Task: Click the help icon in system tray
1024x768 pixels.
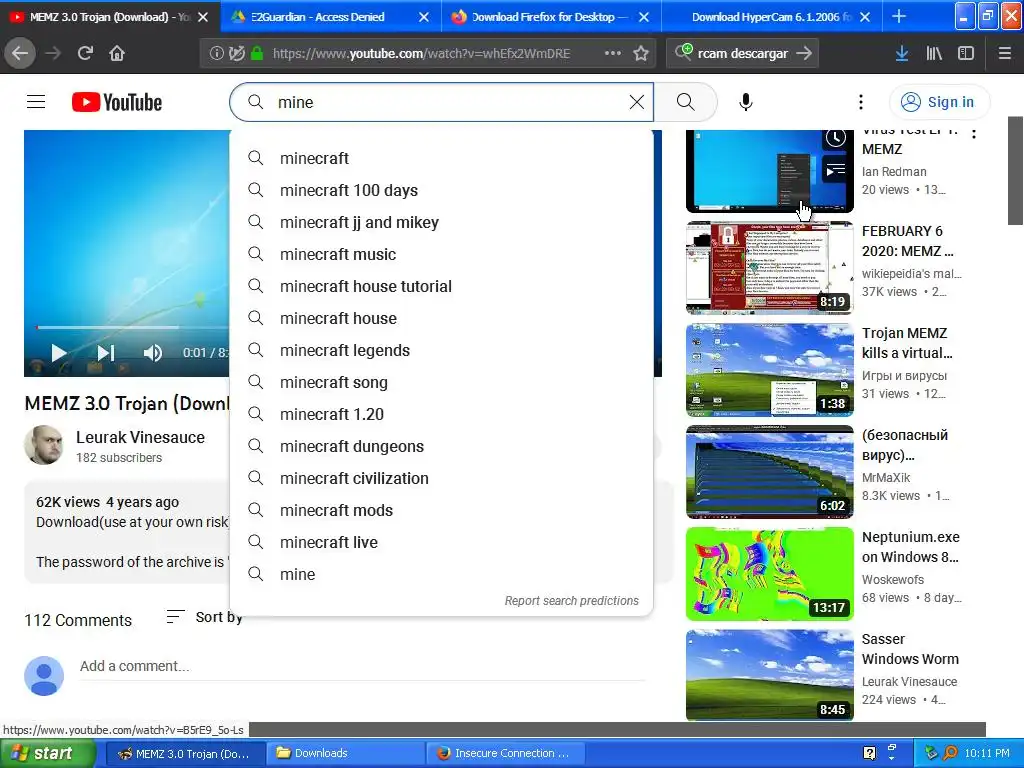Action: tap(869, 753)
